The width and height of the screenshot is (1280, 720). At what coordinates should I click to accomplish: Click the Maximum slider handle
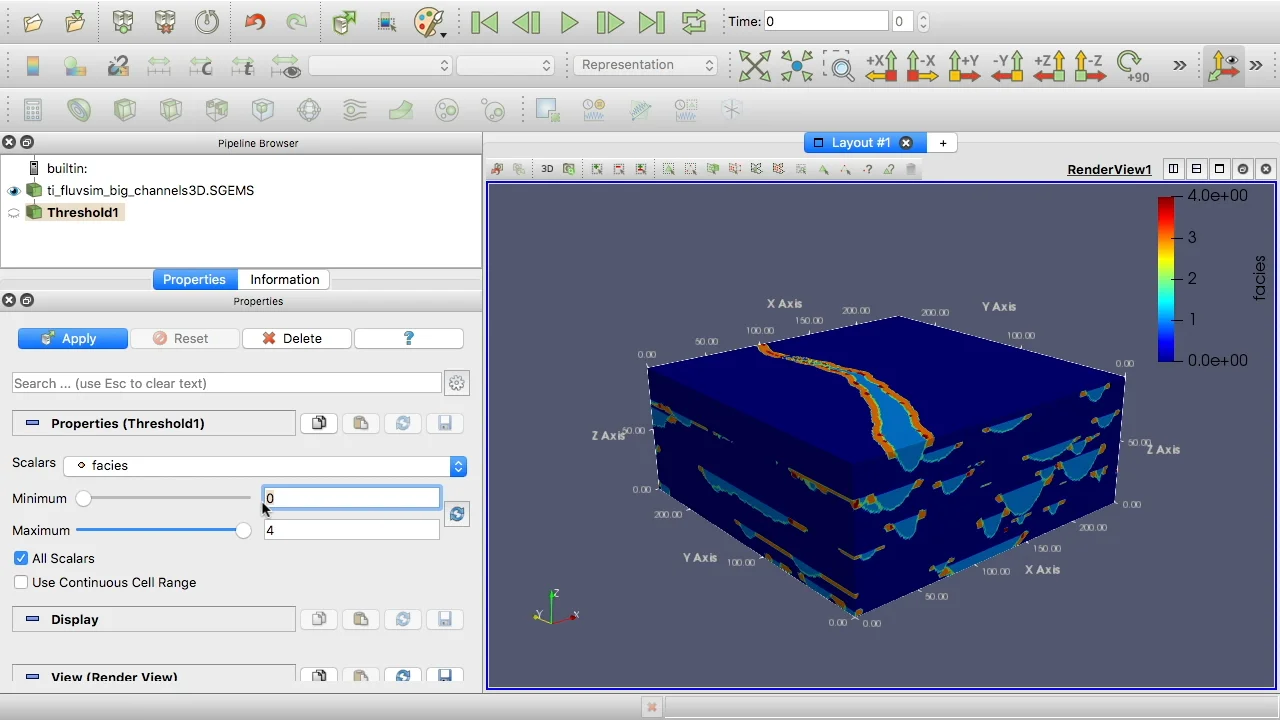click(x=243, y=531)
